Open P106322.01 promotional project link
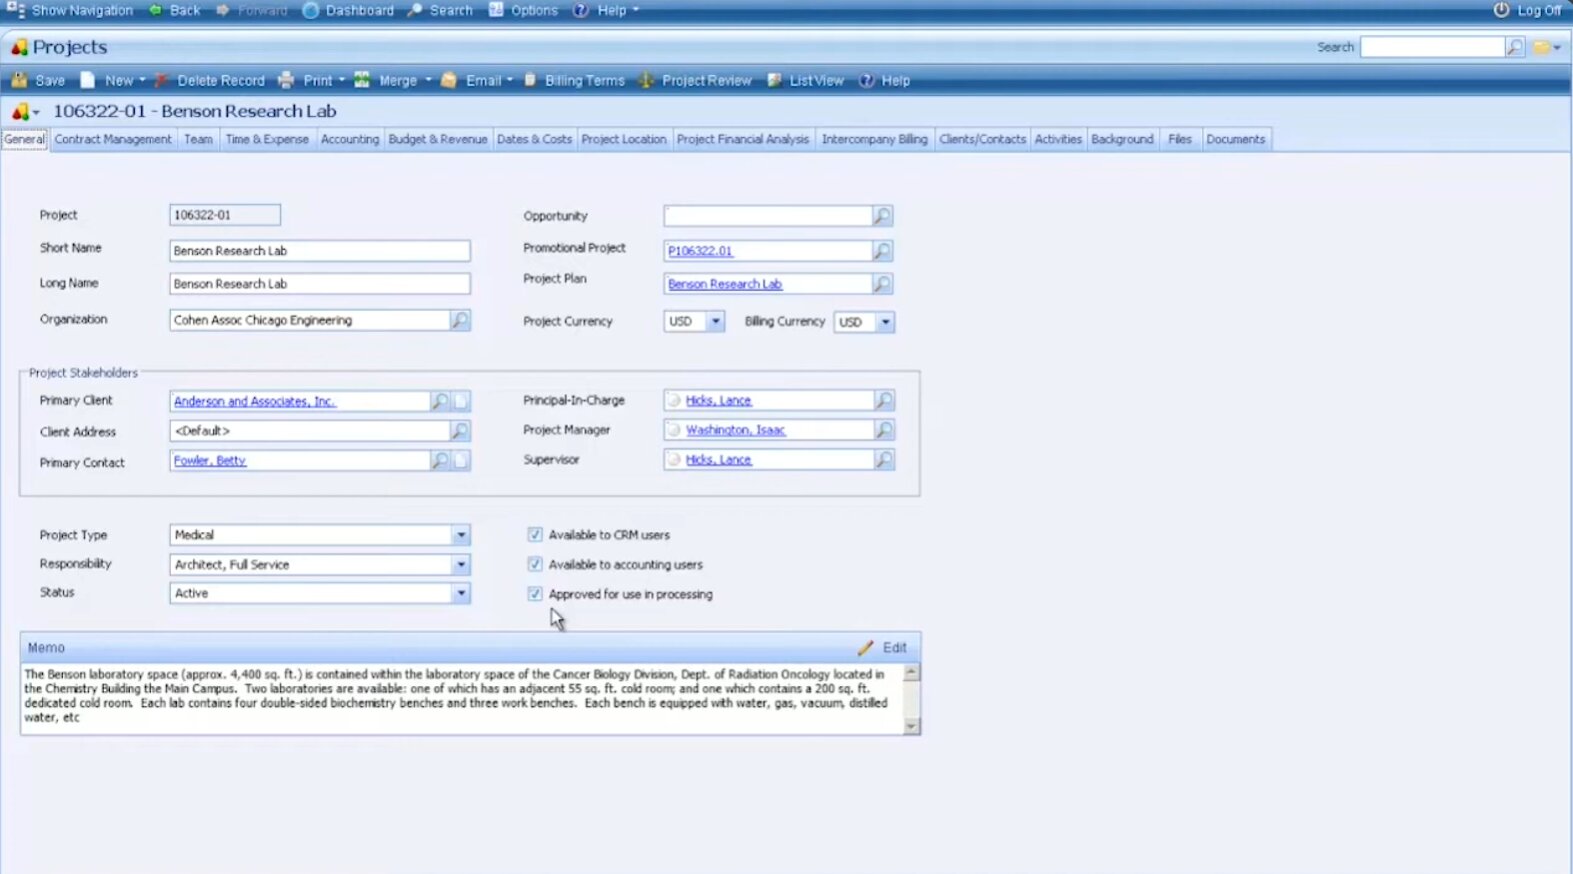This screenshot has width=1573, height=874. point(700,251)
